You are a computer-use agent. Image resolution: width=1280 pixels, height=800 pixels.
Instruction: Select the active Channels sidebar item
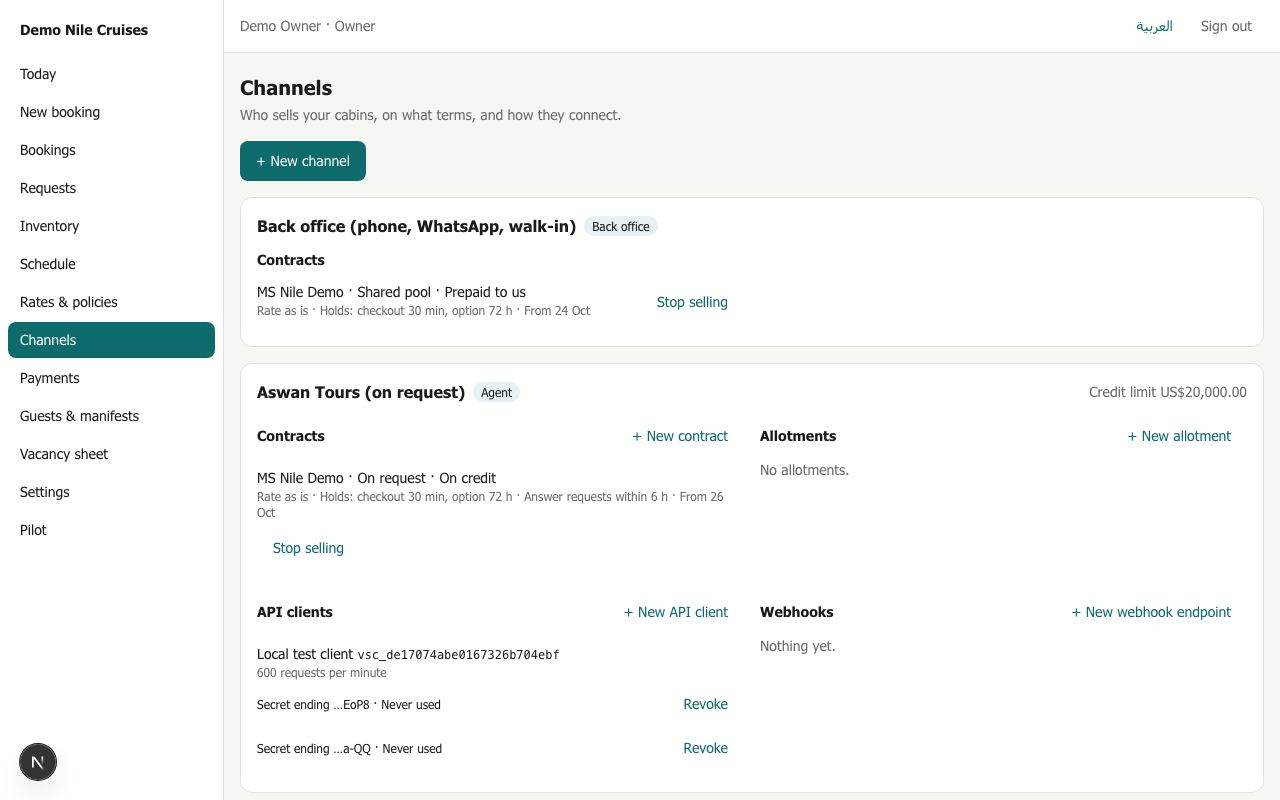point(111,340)
